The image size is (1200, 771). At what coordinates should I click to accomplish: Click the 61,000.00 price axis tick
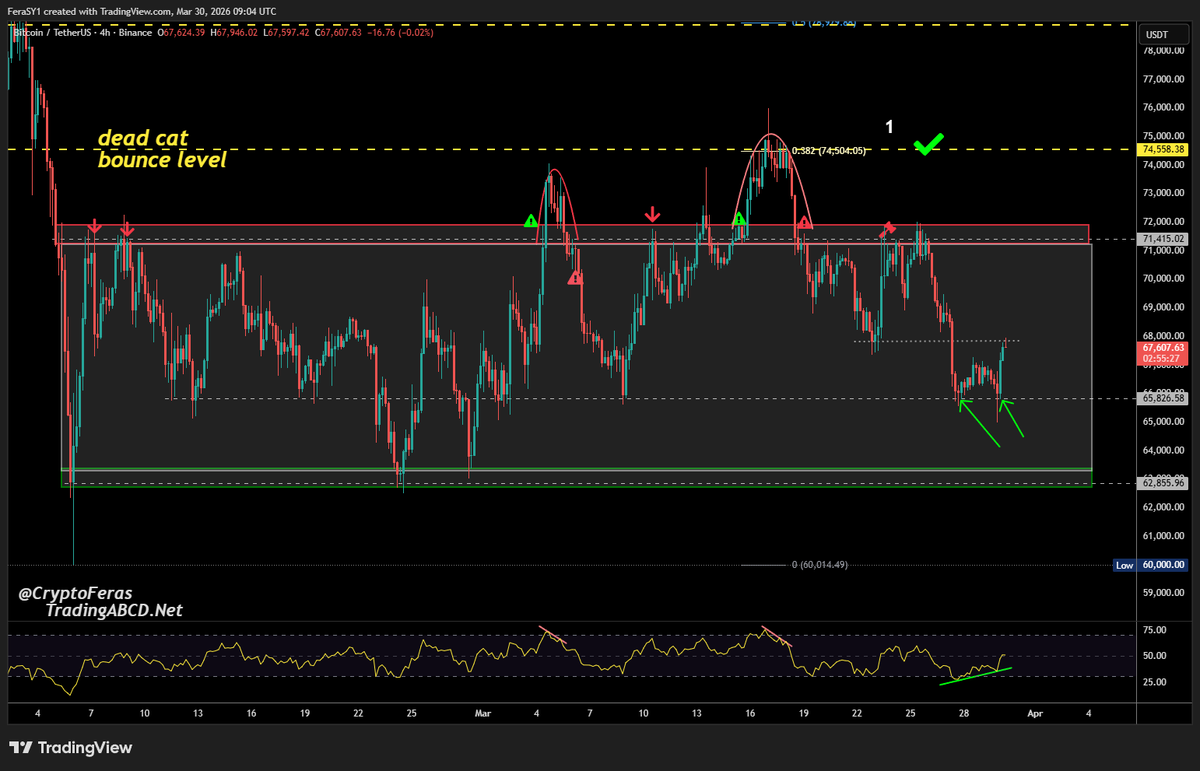(x=1165, y=536)
